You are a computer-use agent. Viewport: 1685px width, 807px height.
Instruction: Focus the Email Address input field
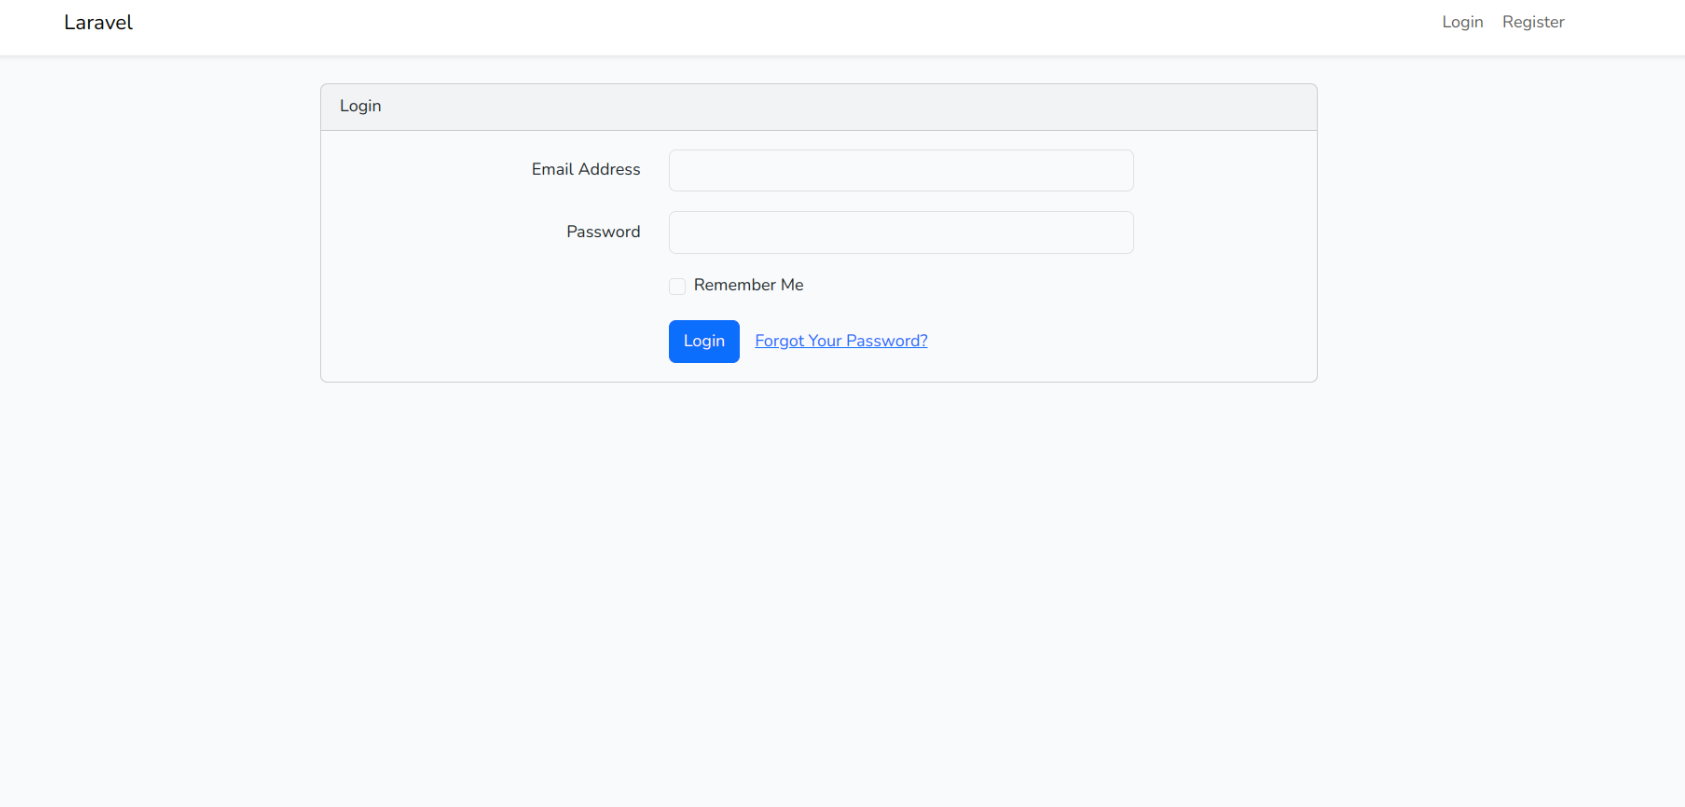tap(901, 170)
